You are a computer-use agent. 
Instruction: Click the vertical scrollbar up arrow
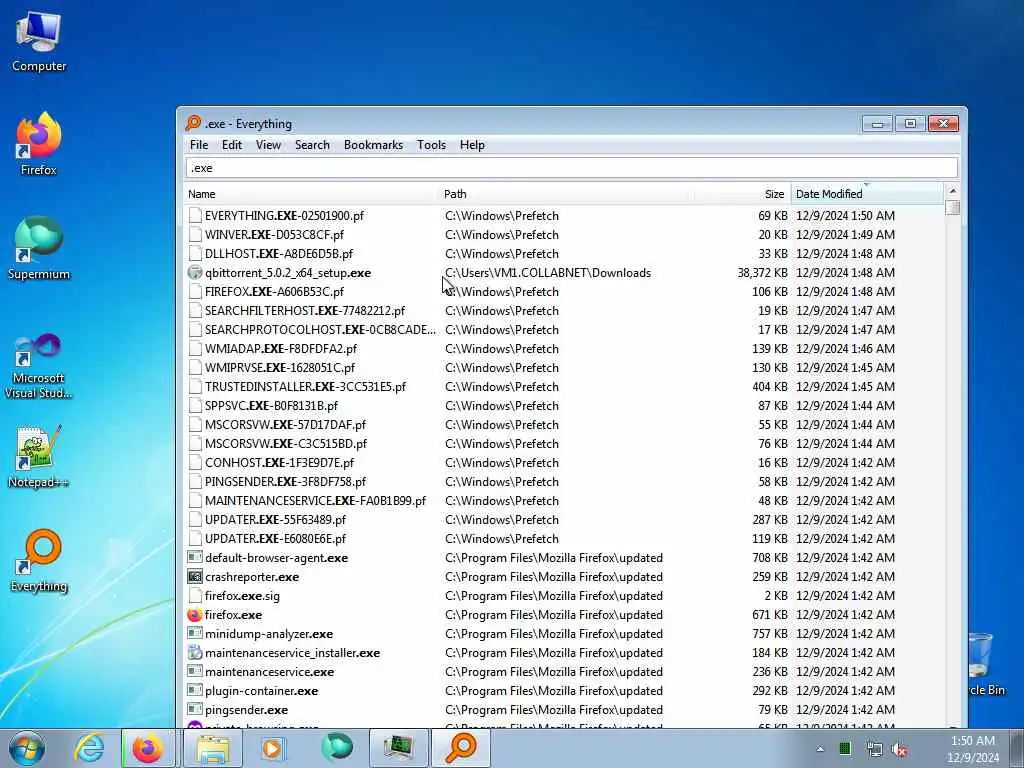click(952, 191)
